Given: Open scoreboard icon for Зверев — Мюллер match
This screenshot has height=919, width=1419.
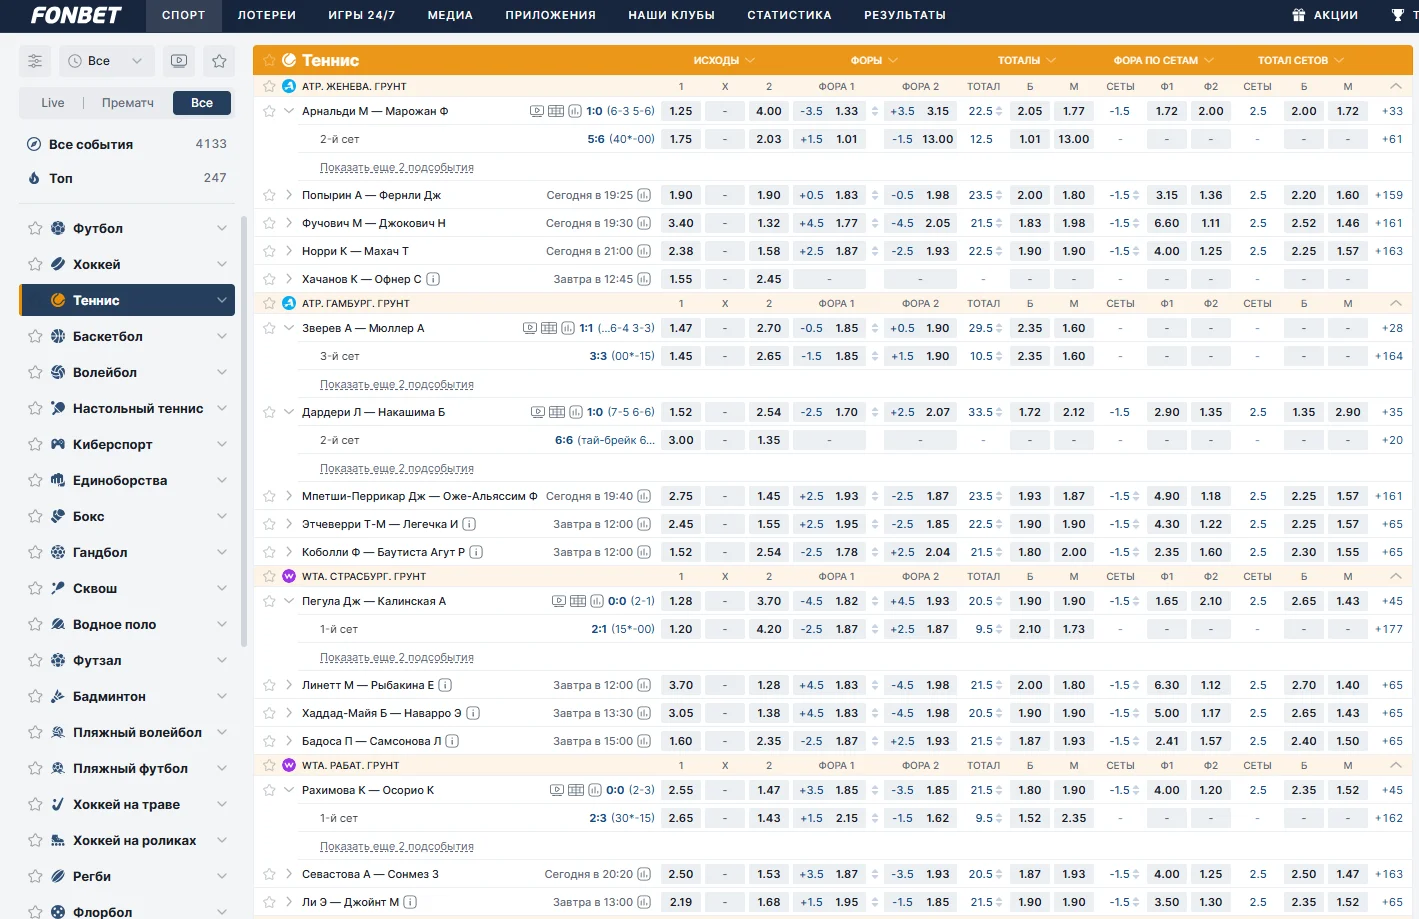Looking at the screenshot, I should click(549, 328).
